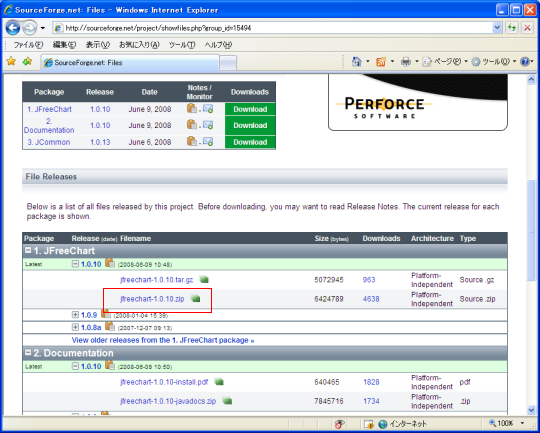This screenshot has height=433, width=540.
Task: Open a new blank tab
Action: pos(228,63)
